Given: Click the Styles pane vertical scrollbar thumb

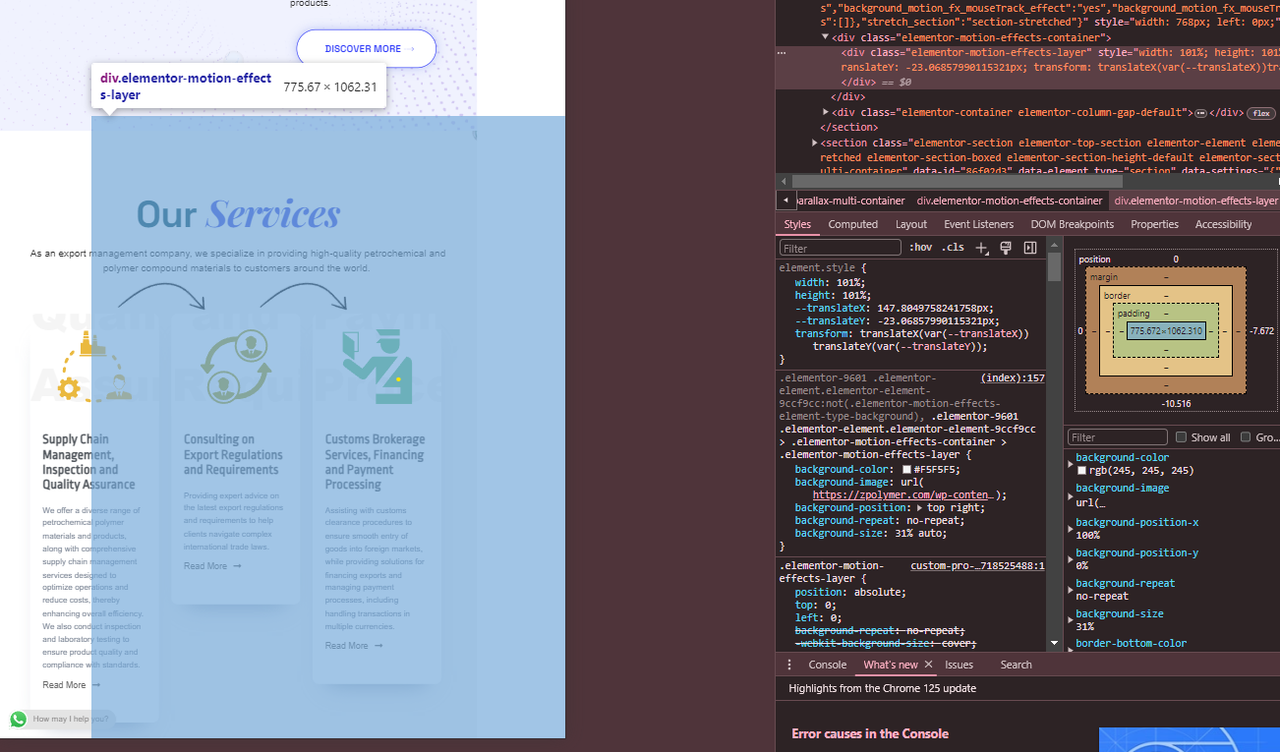Looking at the screenshot, I should tap(1055, 267).
